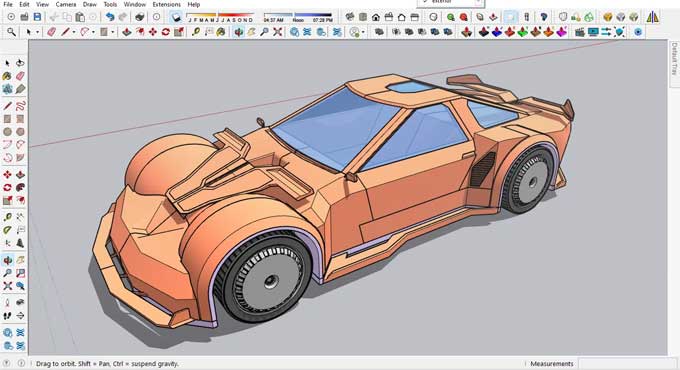Image resolution: width=680 pixels, height=370 pixels.
Task: Select the Rotate tool in top toolbar
Action: pyautogui.click(x=166, y=32)
